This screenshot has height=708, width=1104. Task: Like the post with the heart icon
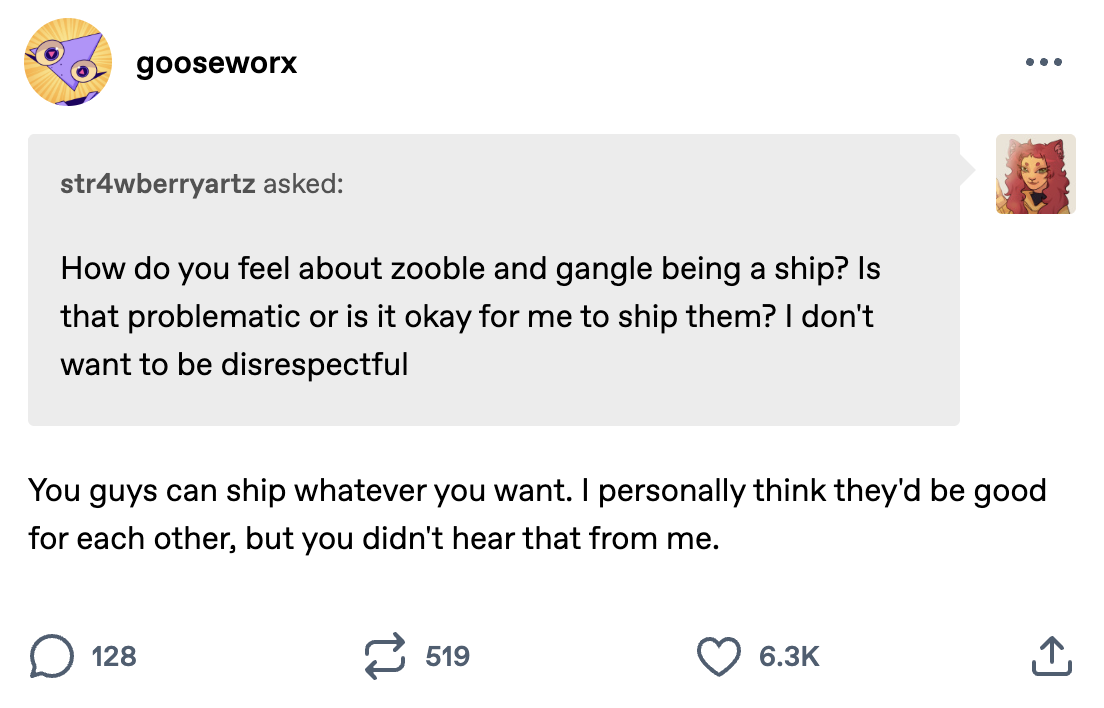point(718,656)
